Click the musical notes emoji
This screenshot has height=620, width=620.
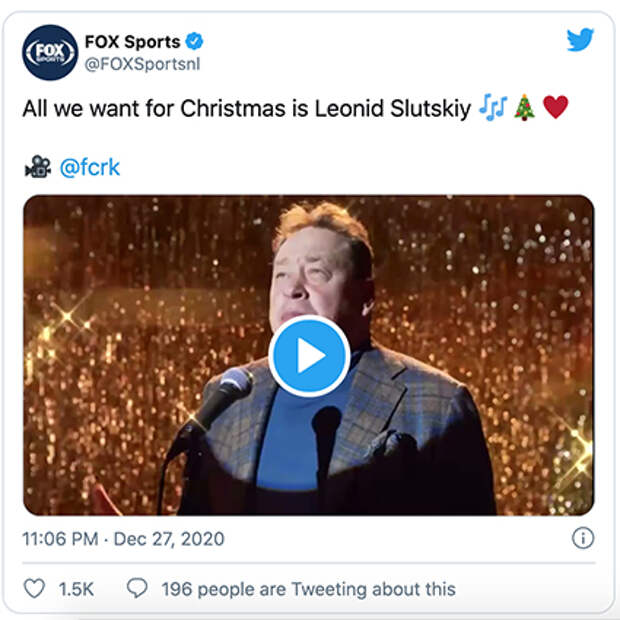click(x=493, y=108)
